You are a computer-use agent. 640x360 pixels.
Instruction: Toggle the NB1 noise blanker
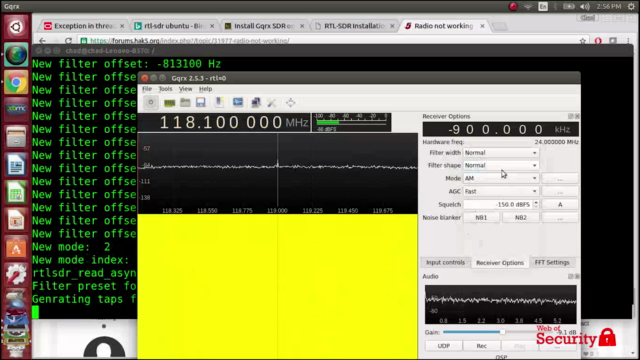tap(481, 218)
